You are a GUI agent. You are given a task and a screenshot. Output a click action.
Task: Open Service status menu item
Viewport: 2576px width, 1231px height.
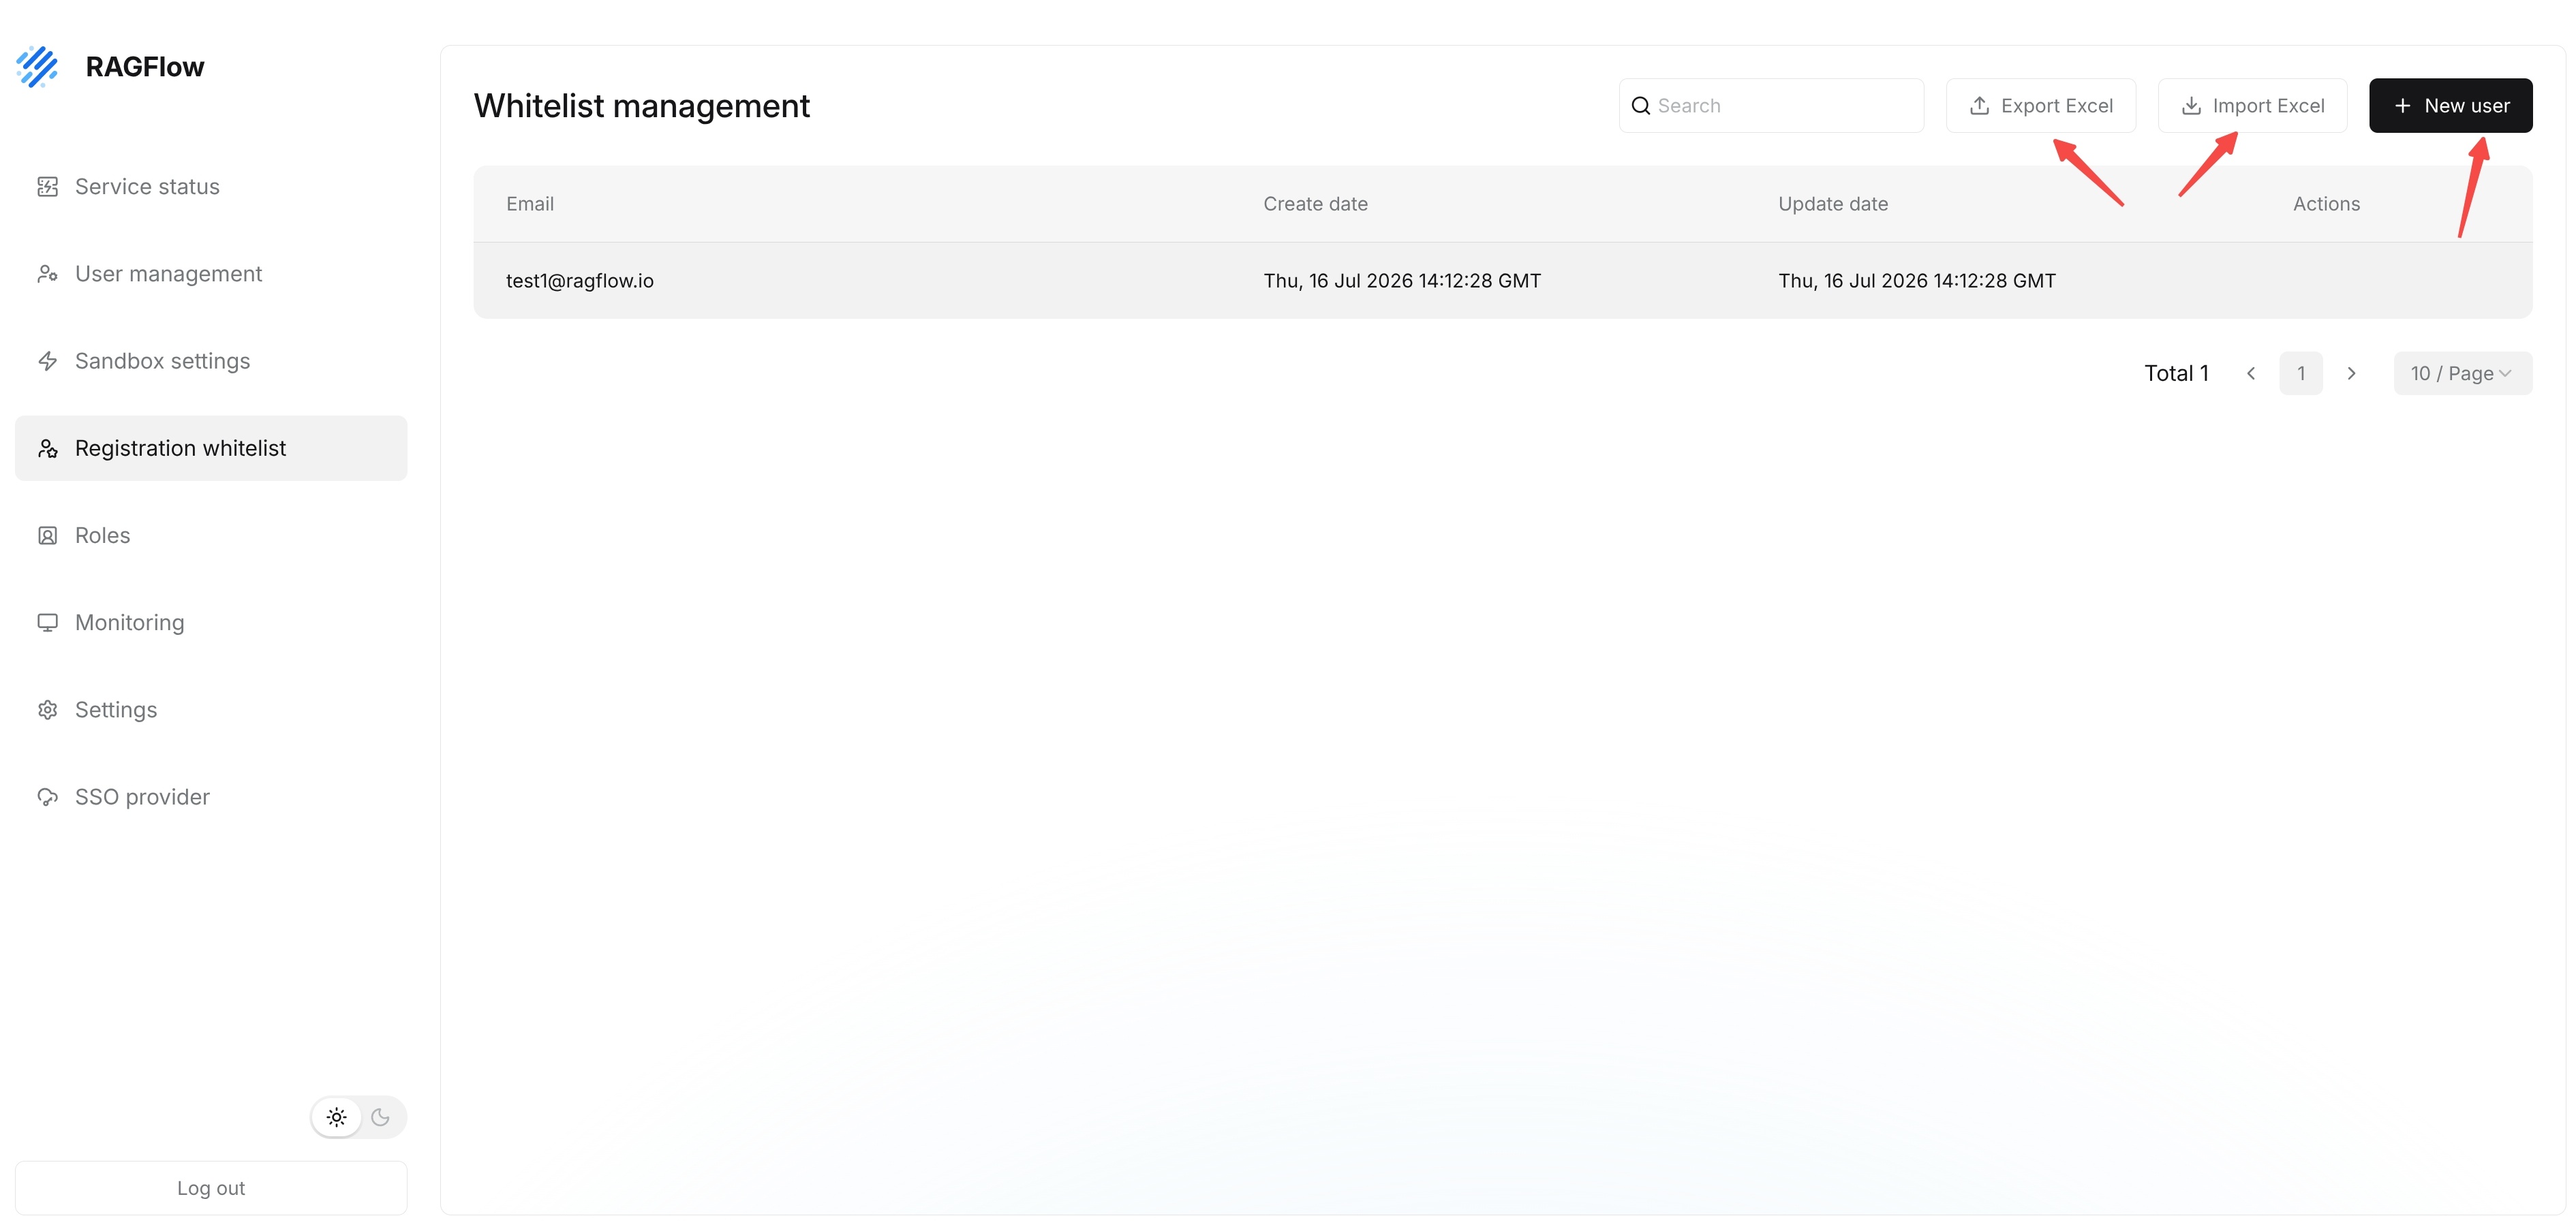coord(211,187)
